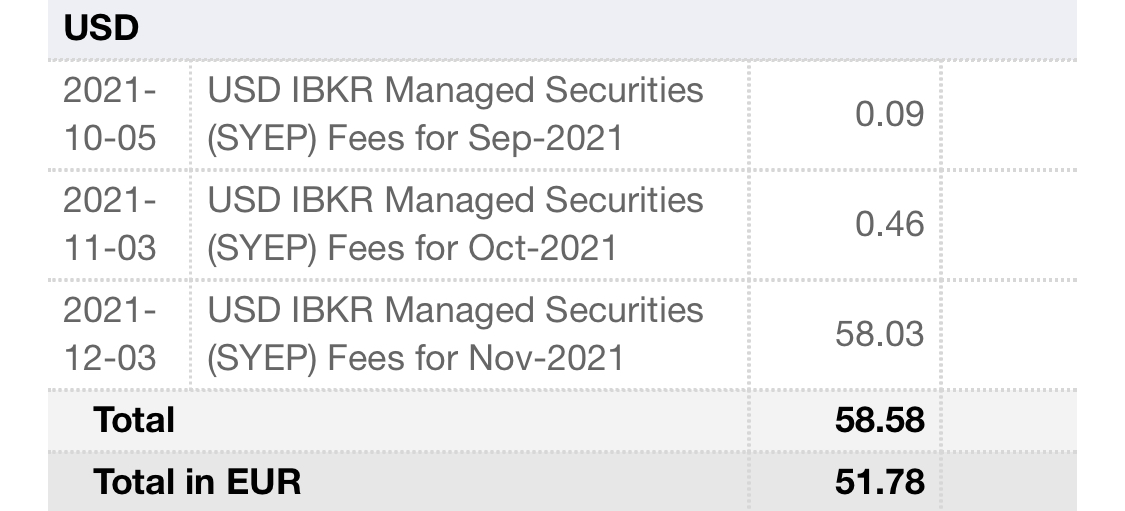The image size is (1125, 511).
Task: Click the 0.09 fee amount
Action: pyautogui.click(x=889, y=114)
